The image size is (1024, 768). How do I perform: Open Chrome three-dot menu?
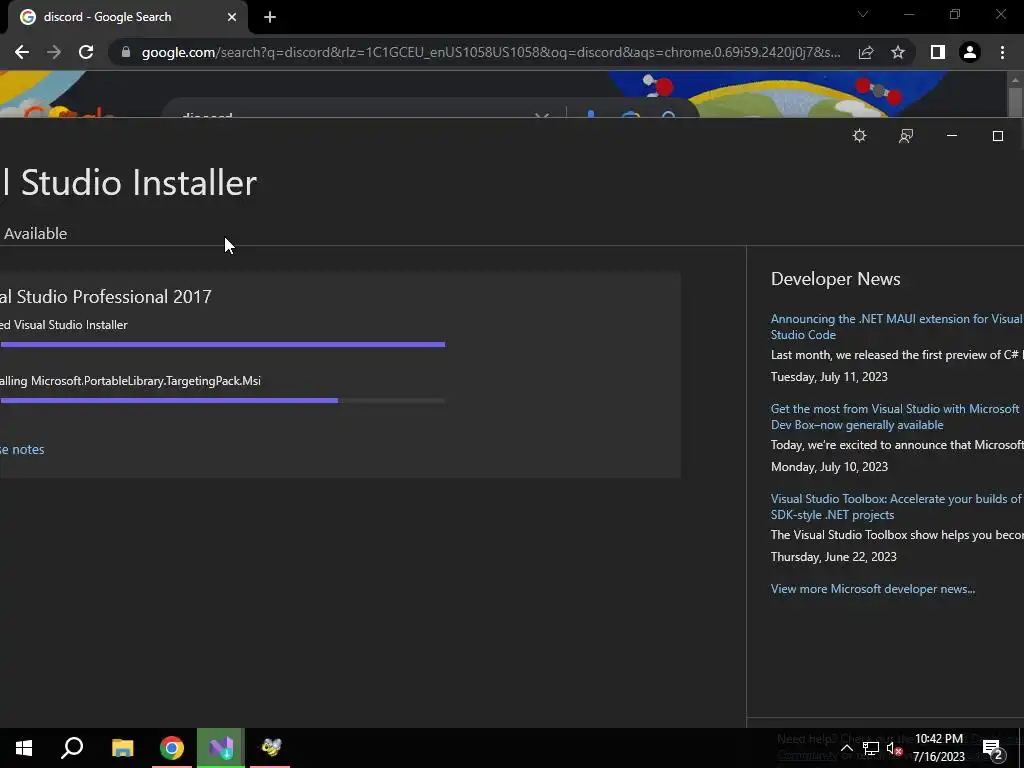pyautogui.click(x=1002, y=52)
